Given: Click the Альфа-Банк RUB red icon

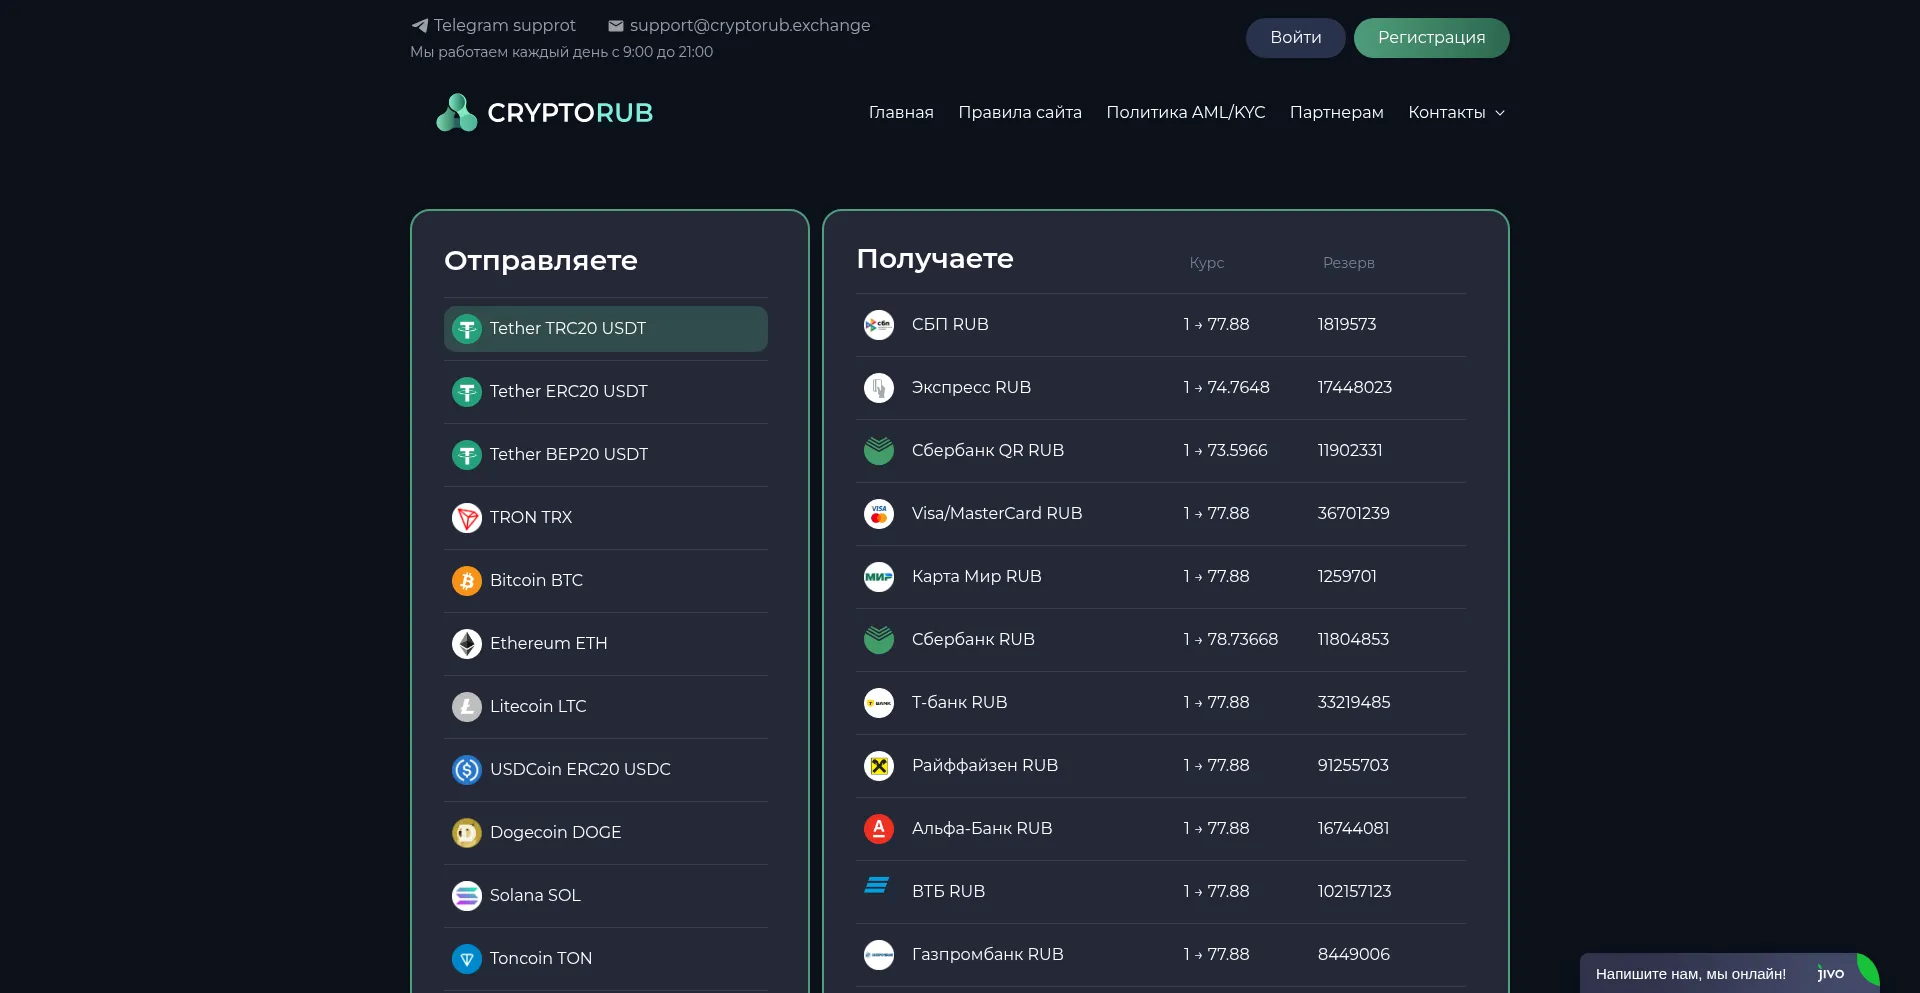Looking at the screenshot, I should (879, 829).
